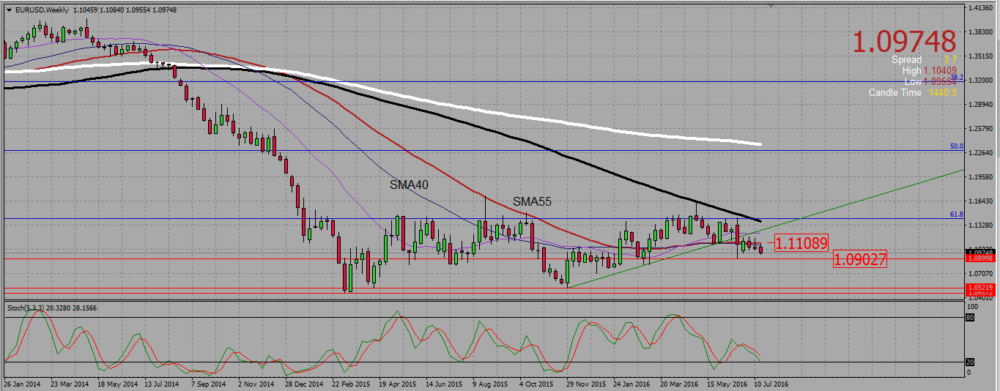The image size is (1000, 391).
Task: Select the red 1.11089 price label box
Action: 801,242
